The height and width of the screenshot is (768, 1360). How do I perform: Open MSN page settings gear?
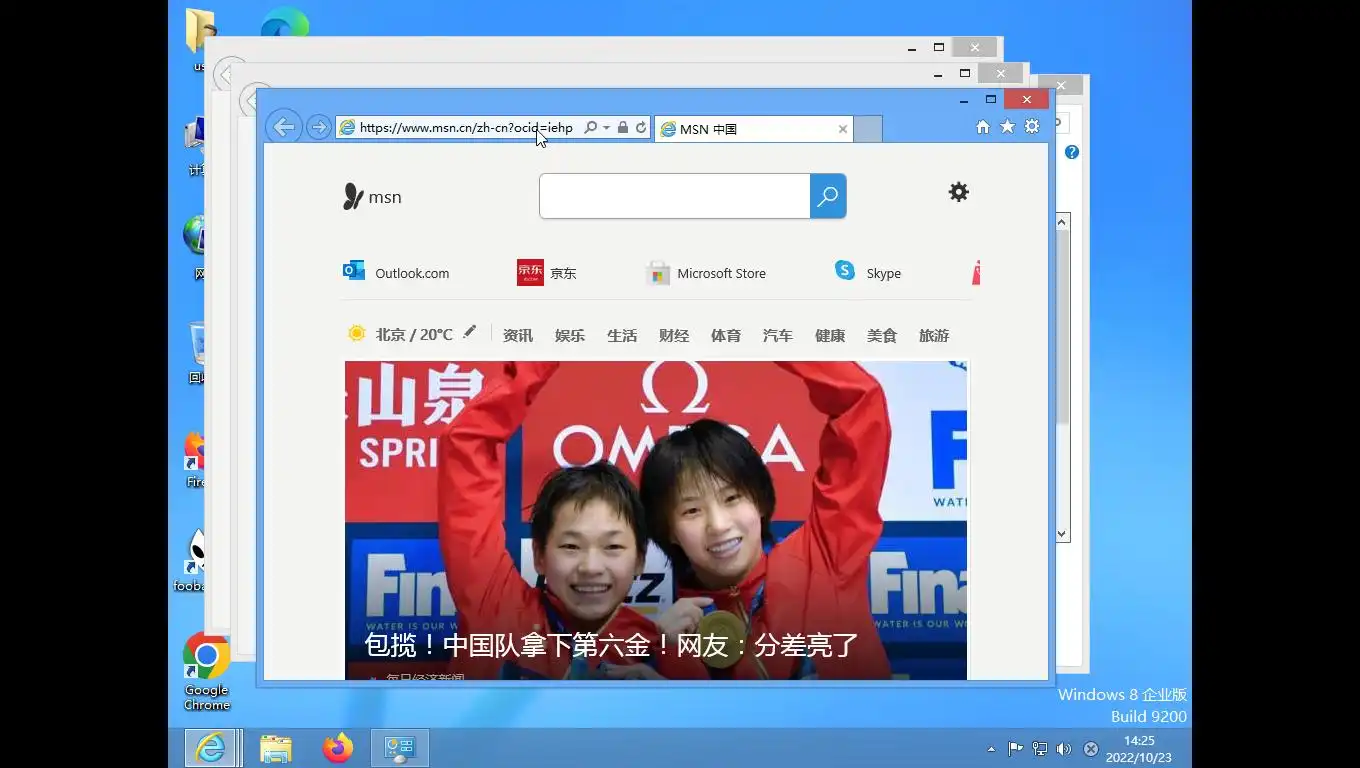(x=958, y=192)
